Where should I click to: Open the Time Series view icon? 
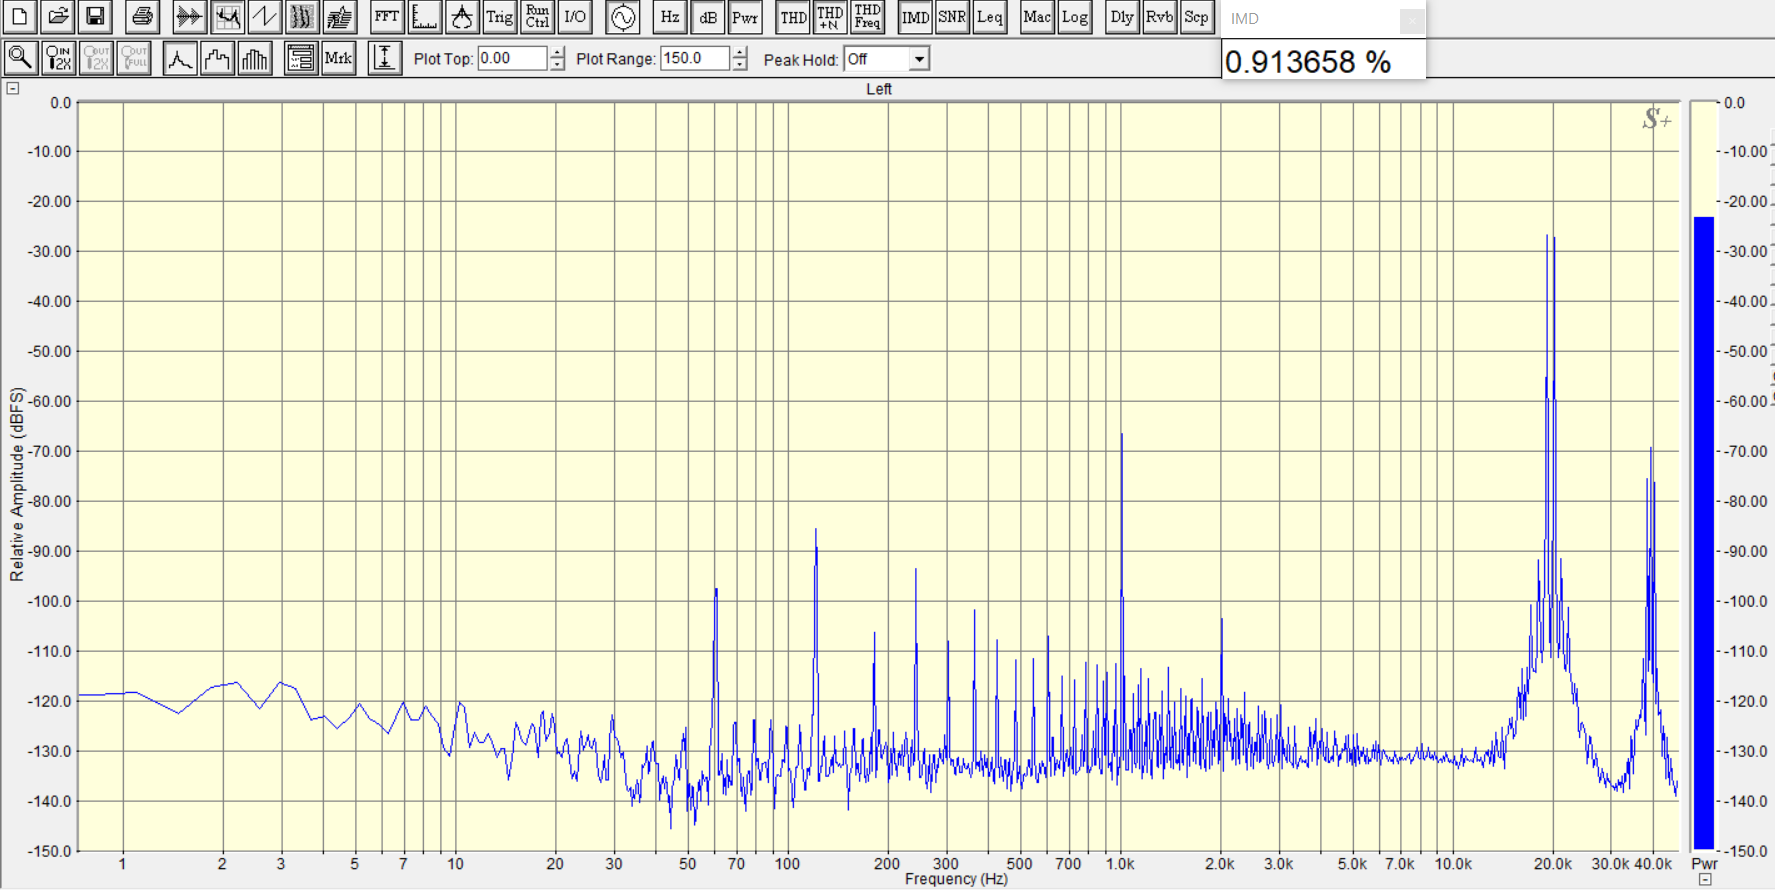(x=189, y=17)
